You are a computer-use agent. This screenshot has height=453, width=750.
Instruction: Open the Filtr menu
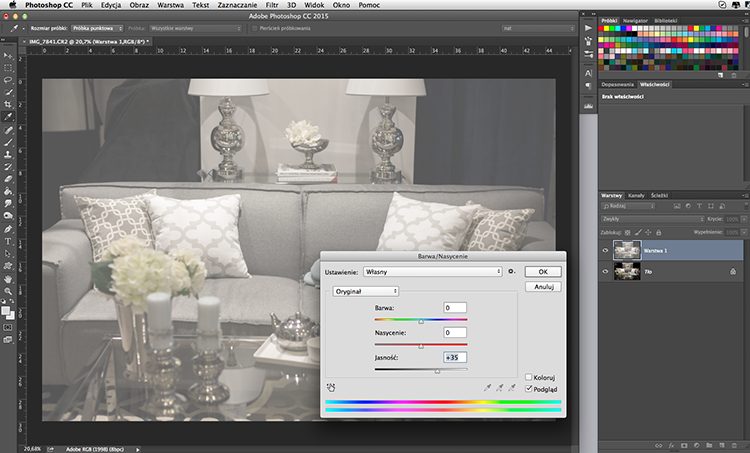(272, 5)
